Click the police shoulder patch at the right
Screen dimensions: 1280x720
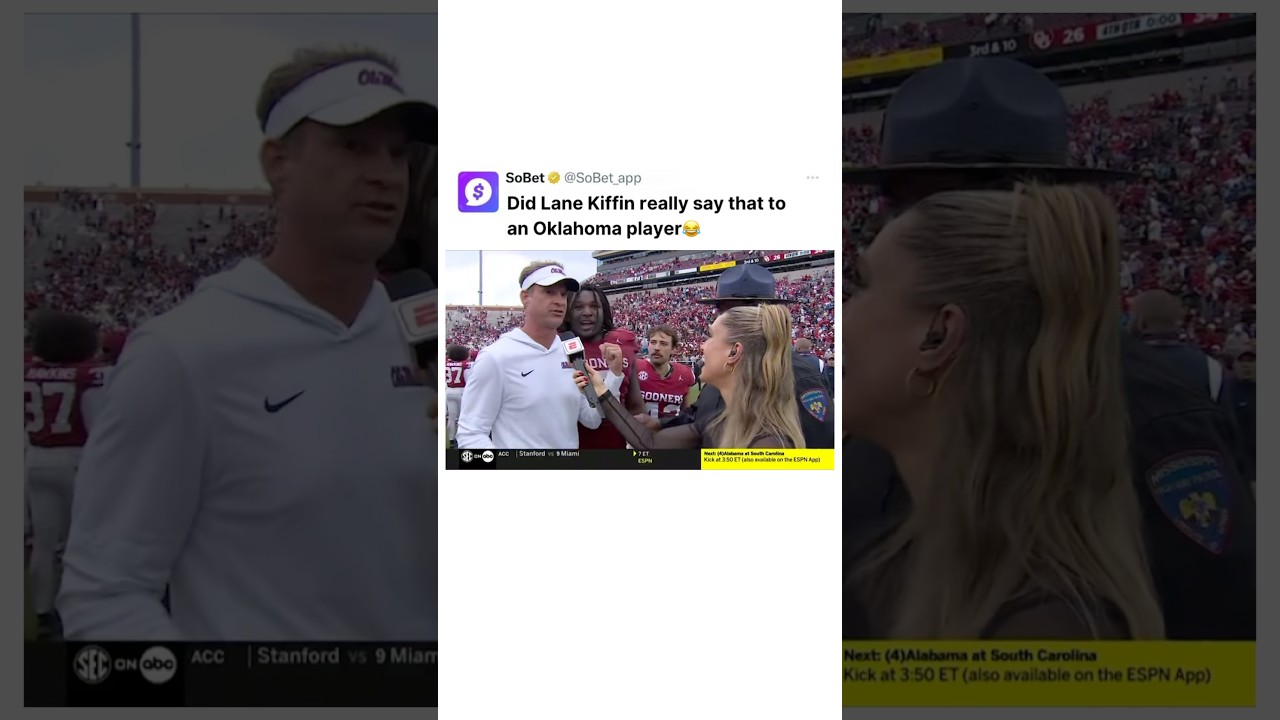coord(1192,500)
